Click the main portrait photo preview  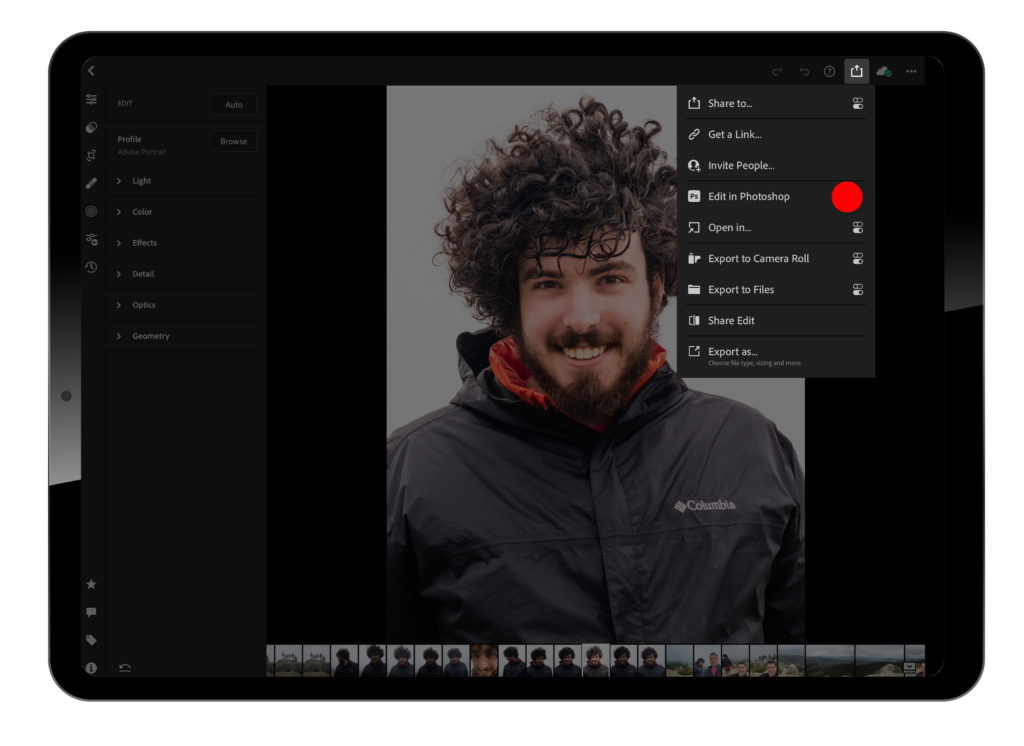pos(596,364)
